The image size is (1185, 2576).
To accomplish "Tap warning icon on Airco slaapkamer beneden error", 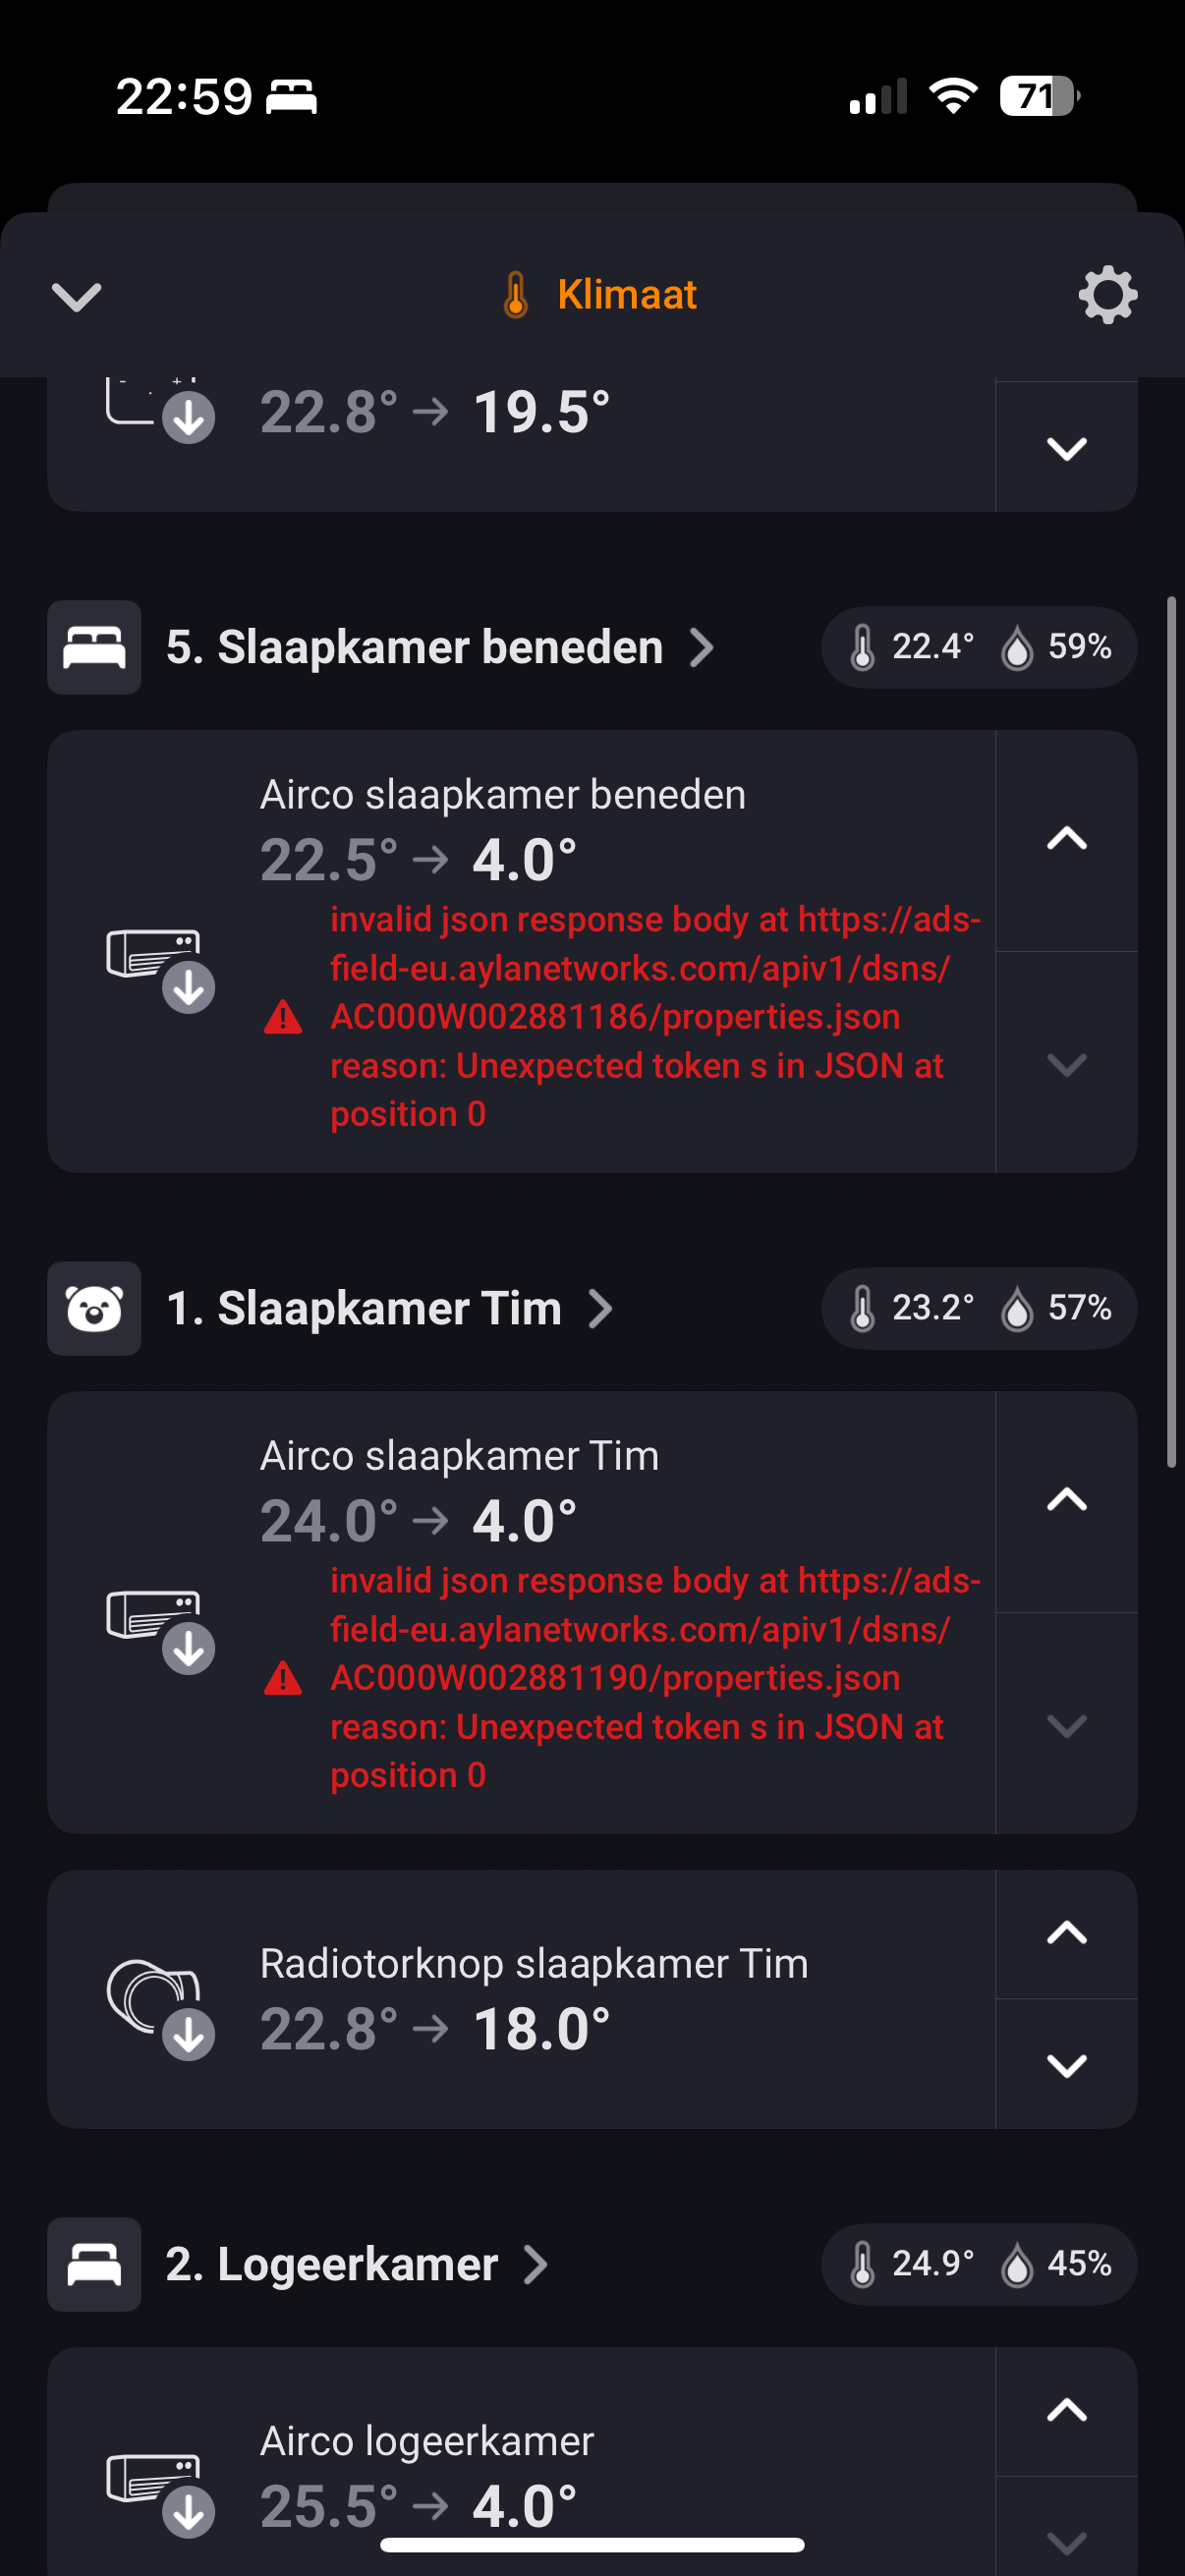I will (283, 1017).
